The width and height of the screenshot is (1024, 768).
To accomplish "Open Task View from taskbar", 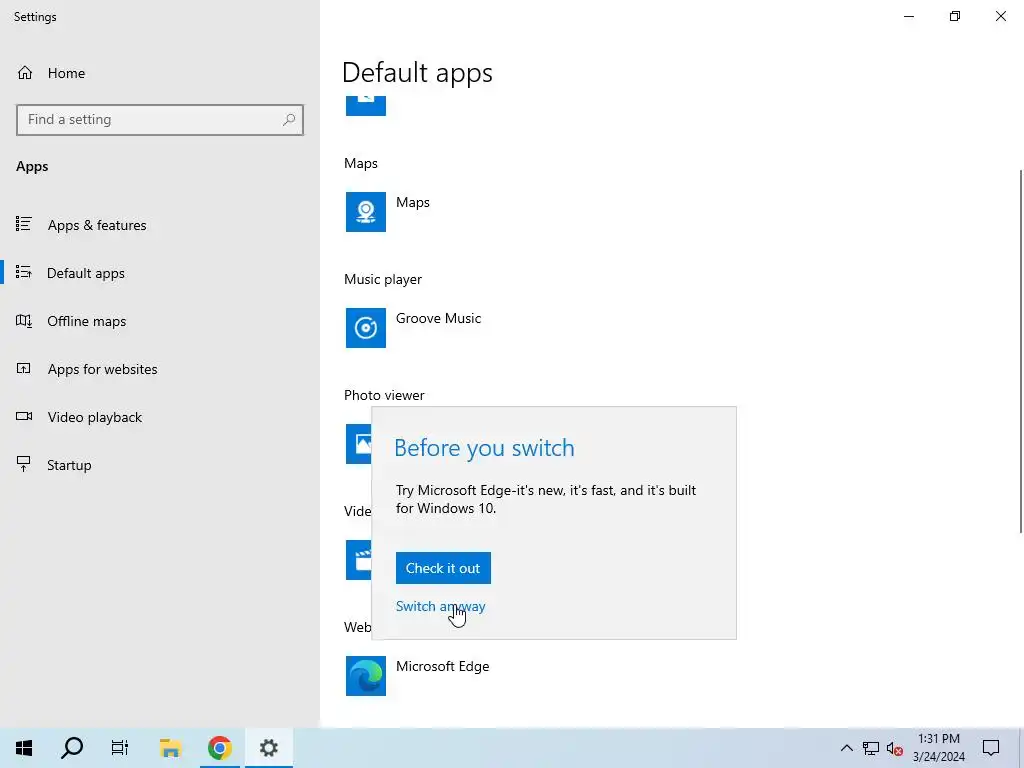I will [120, 748].
